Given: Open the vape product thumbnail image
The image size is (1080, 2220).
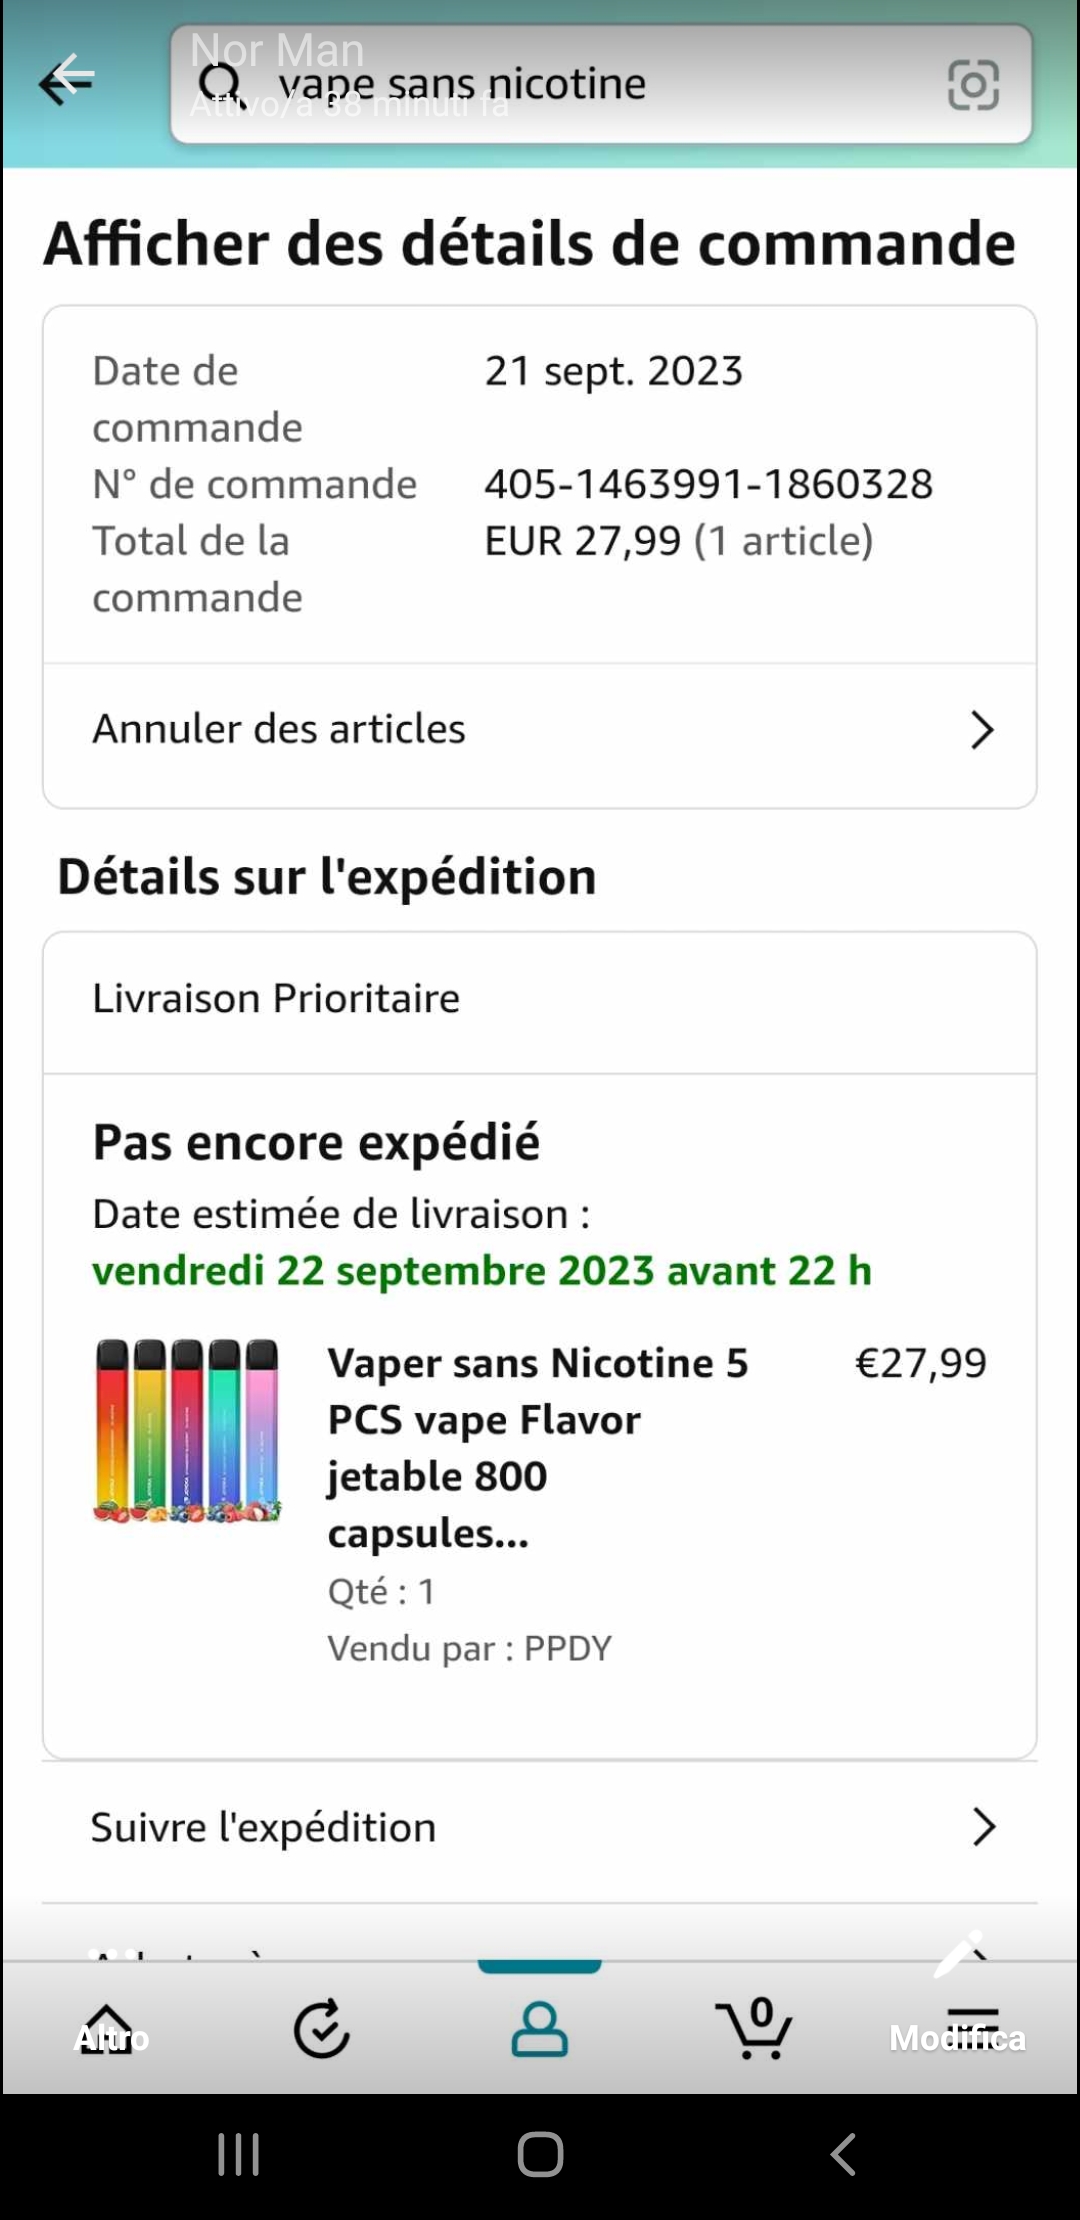Looking at the screenshot, I should pyautogui.click(x=187, y=1430).
